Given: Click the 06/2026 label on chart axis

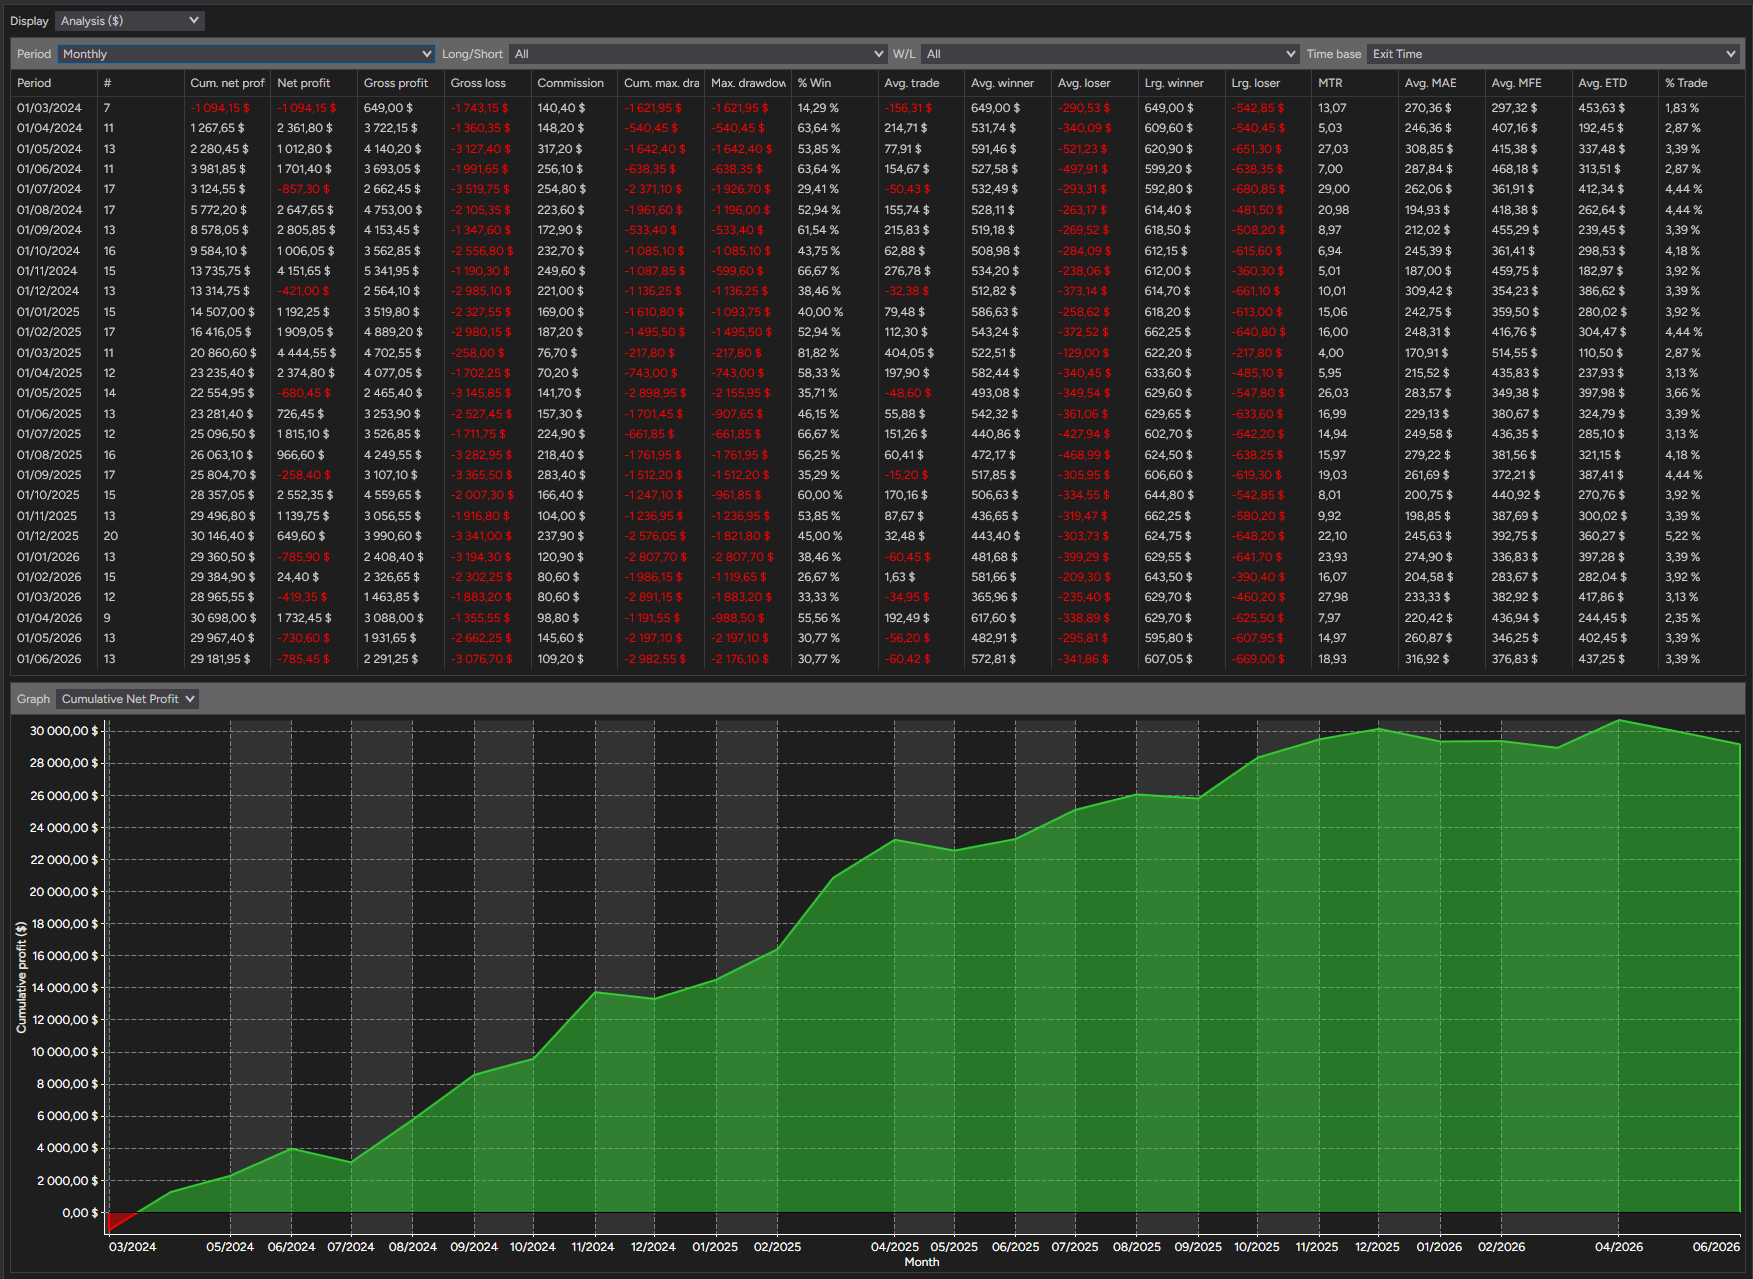Looking at the screenshot, I should (1716, 1247).
